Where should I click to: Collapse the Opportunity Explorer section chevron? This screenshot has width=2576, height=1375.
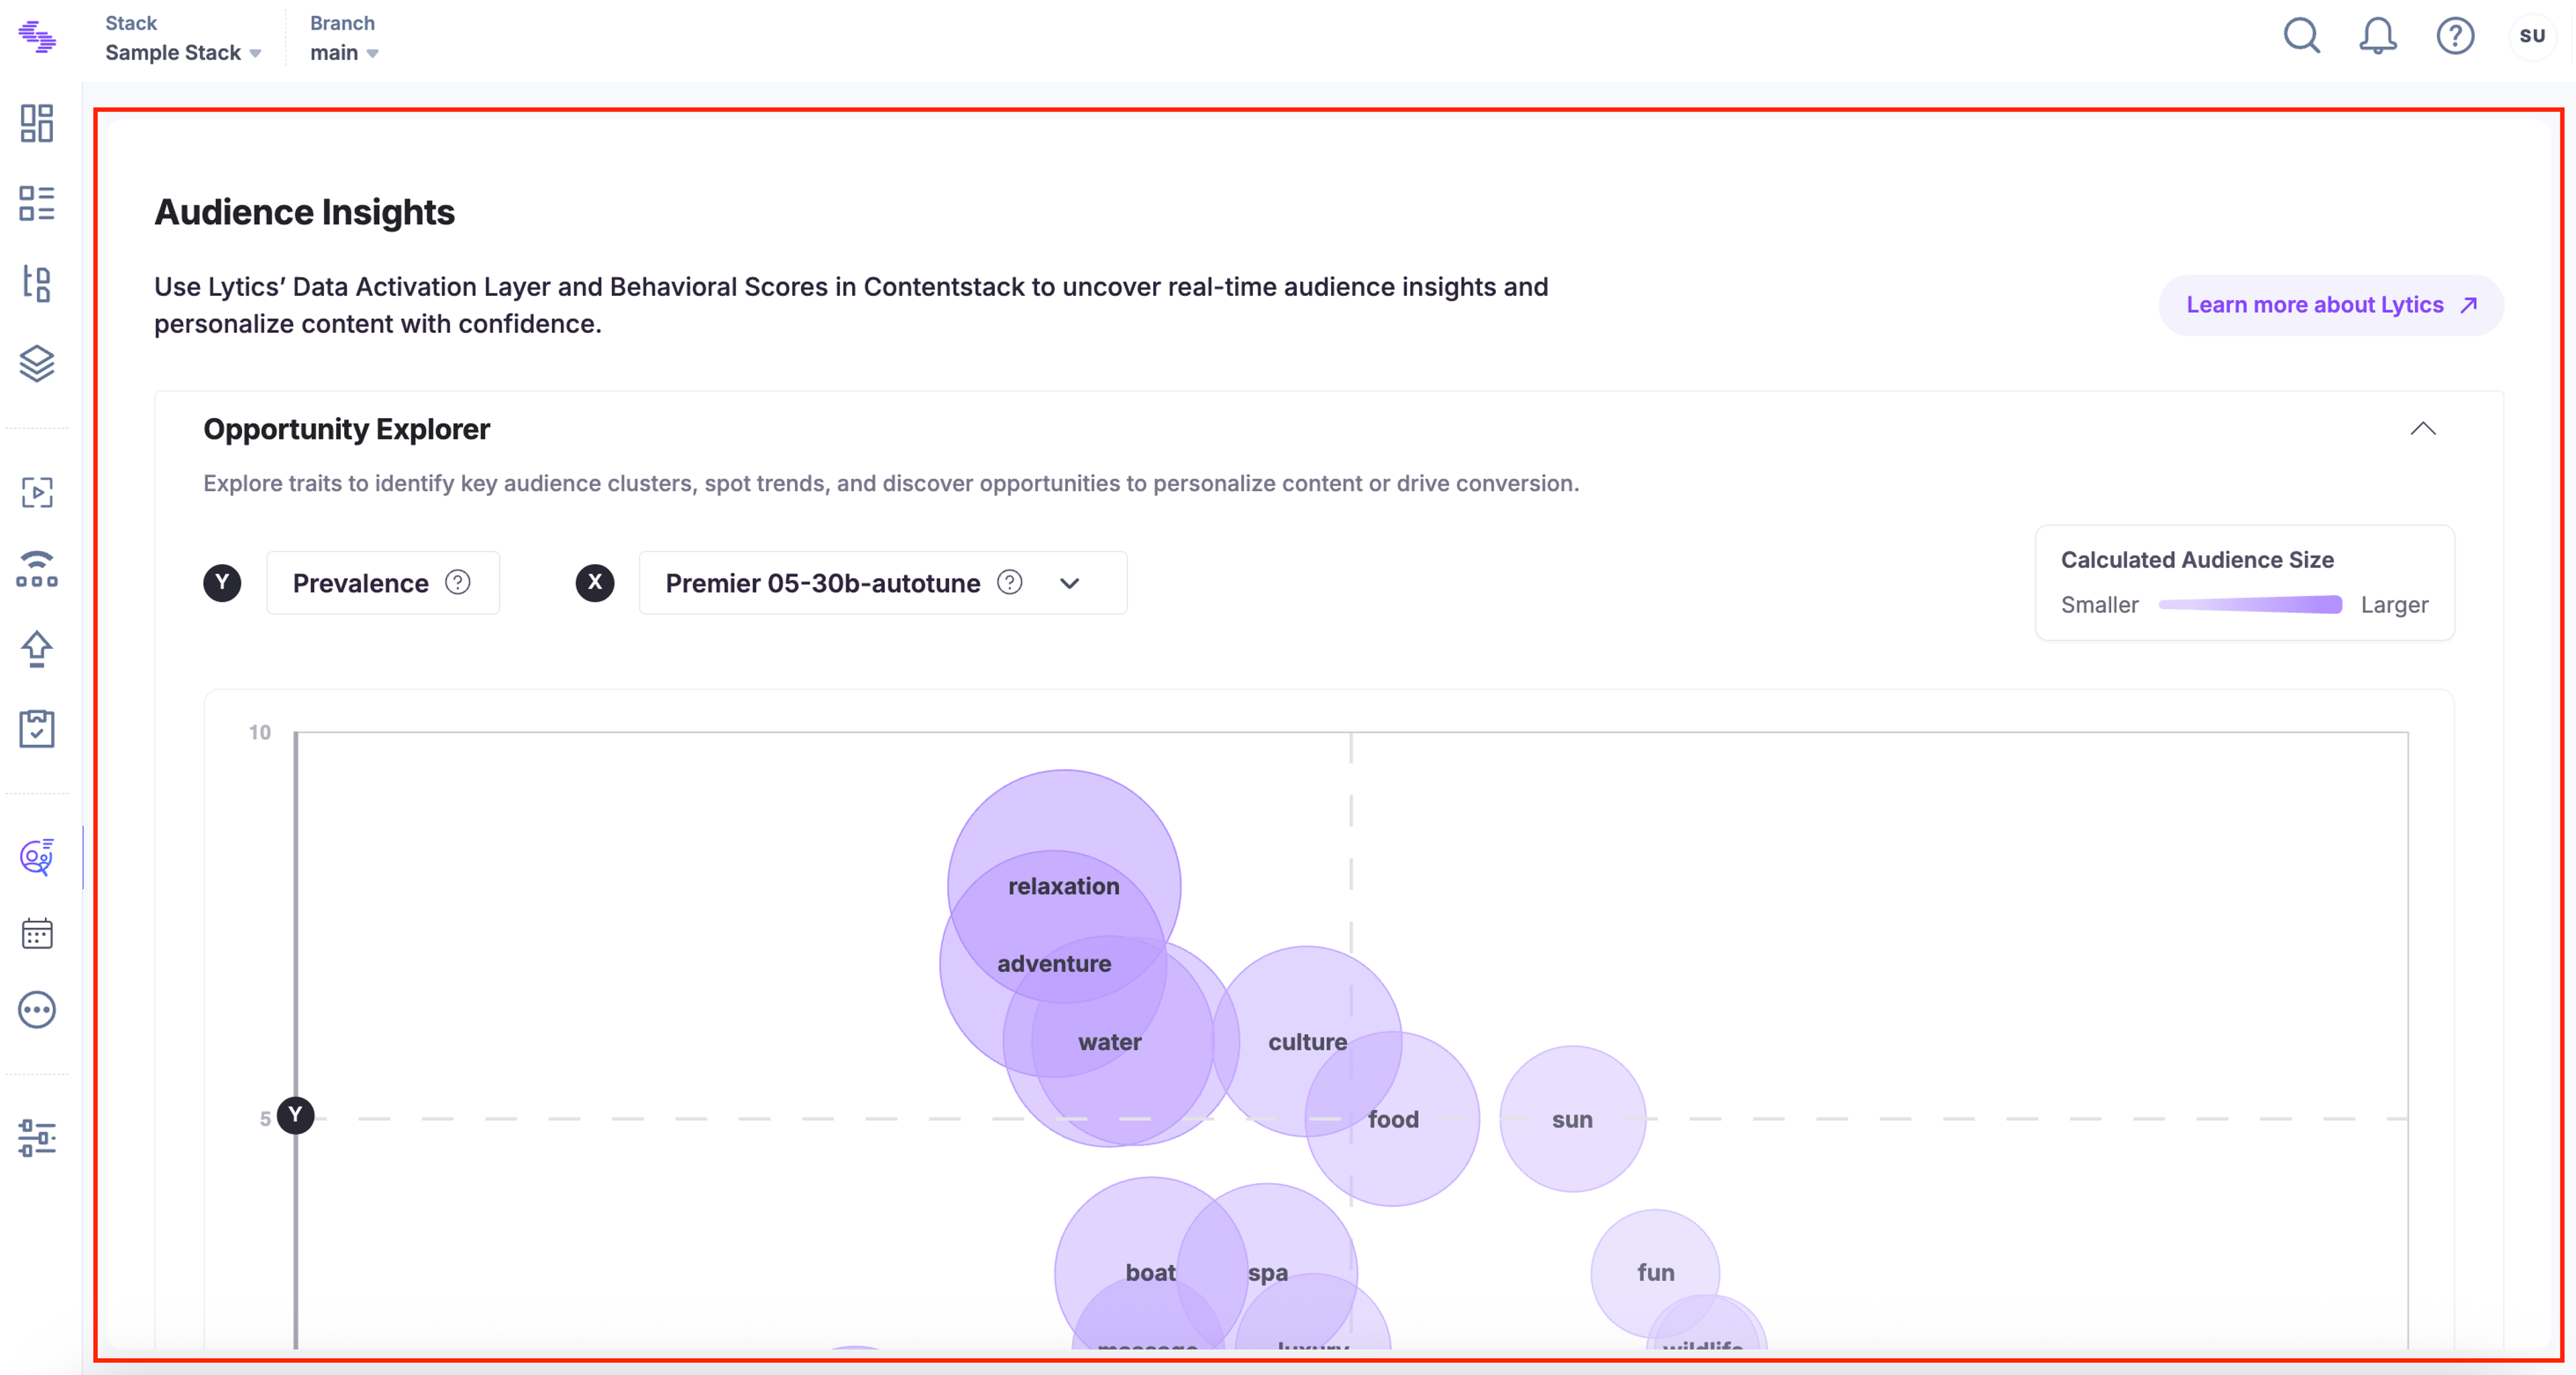tap(2423, 429)
